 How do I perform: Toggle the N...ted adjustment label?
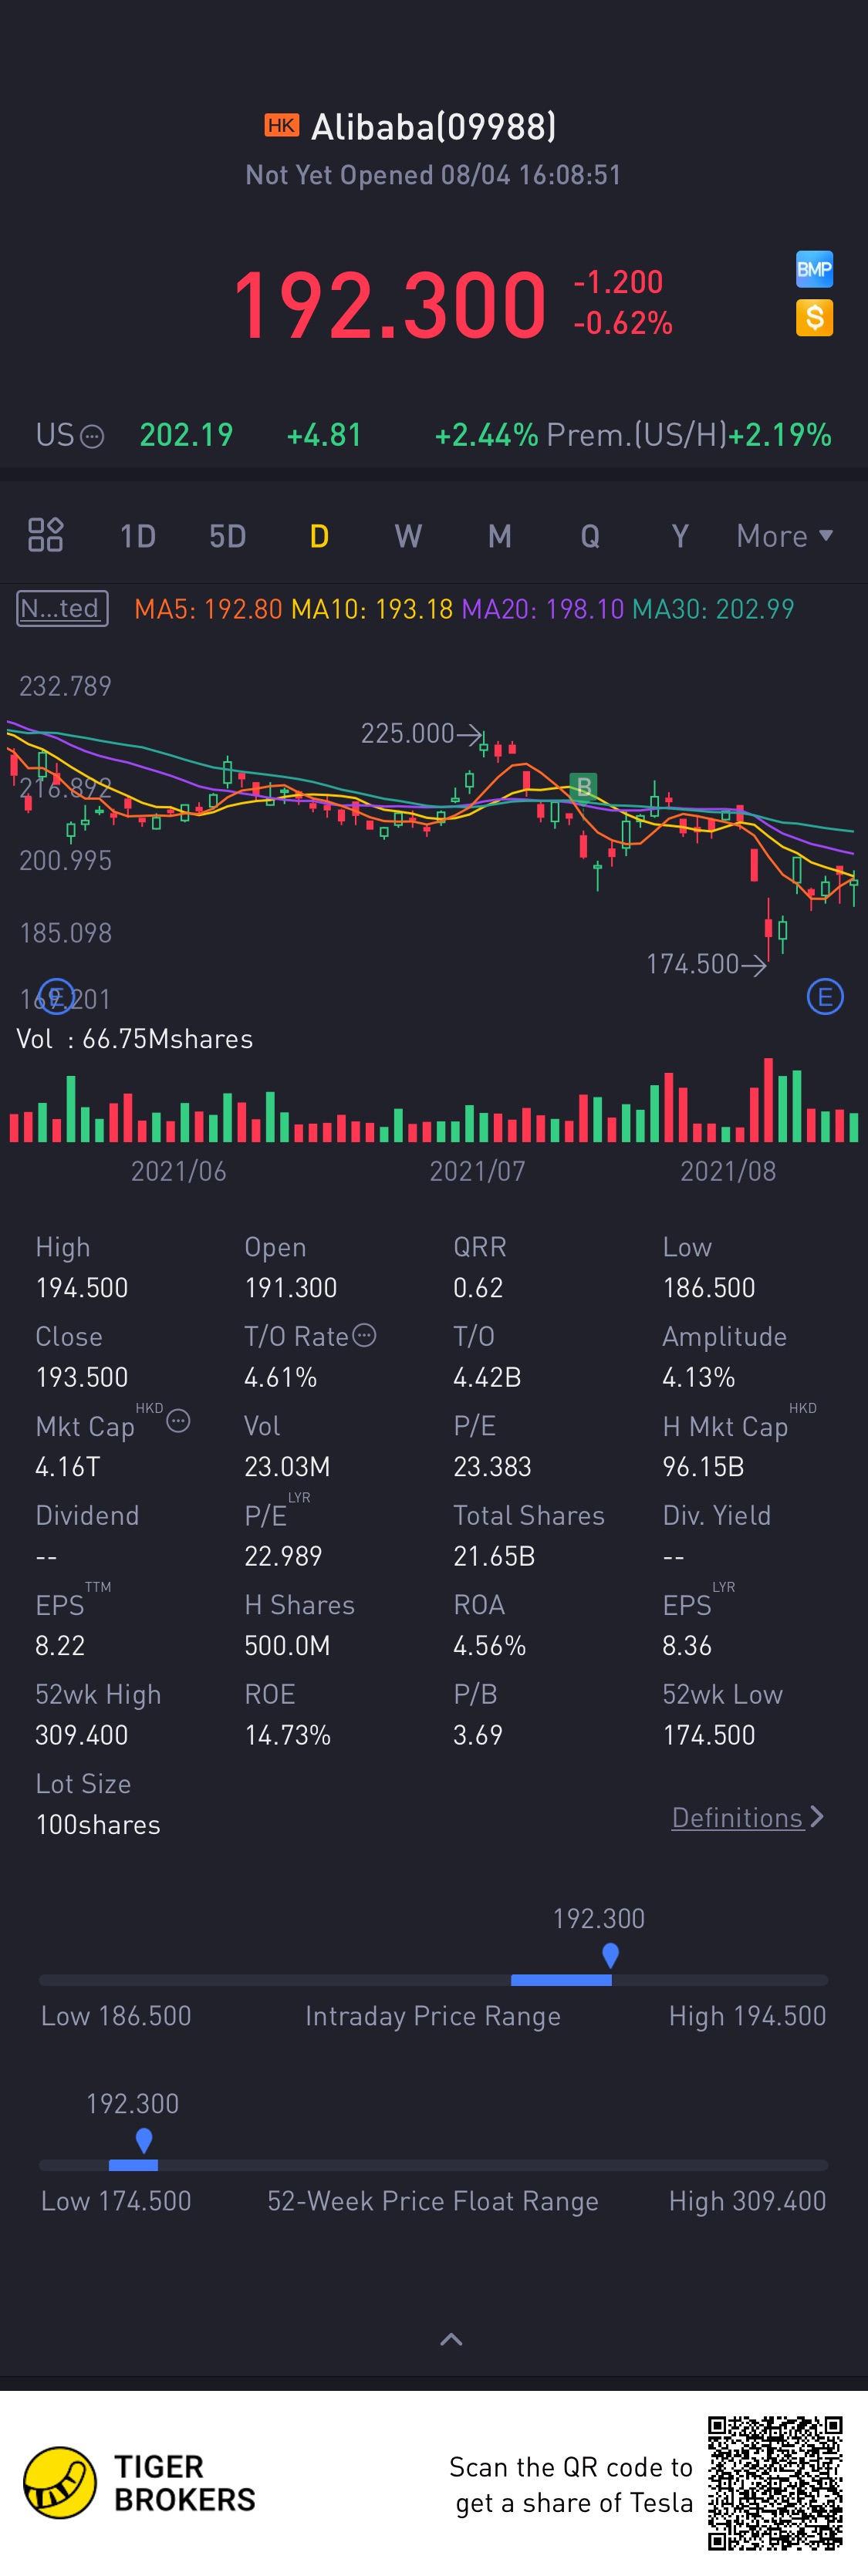[61, 608]
